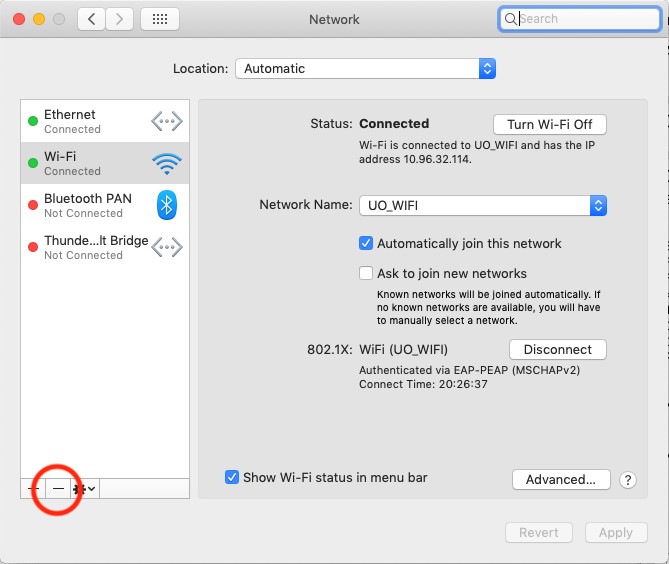Open the help question mark button
669x564 pixels.
click(628, 480)
